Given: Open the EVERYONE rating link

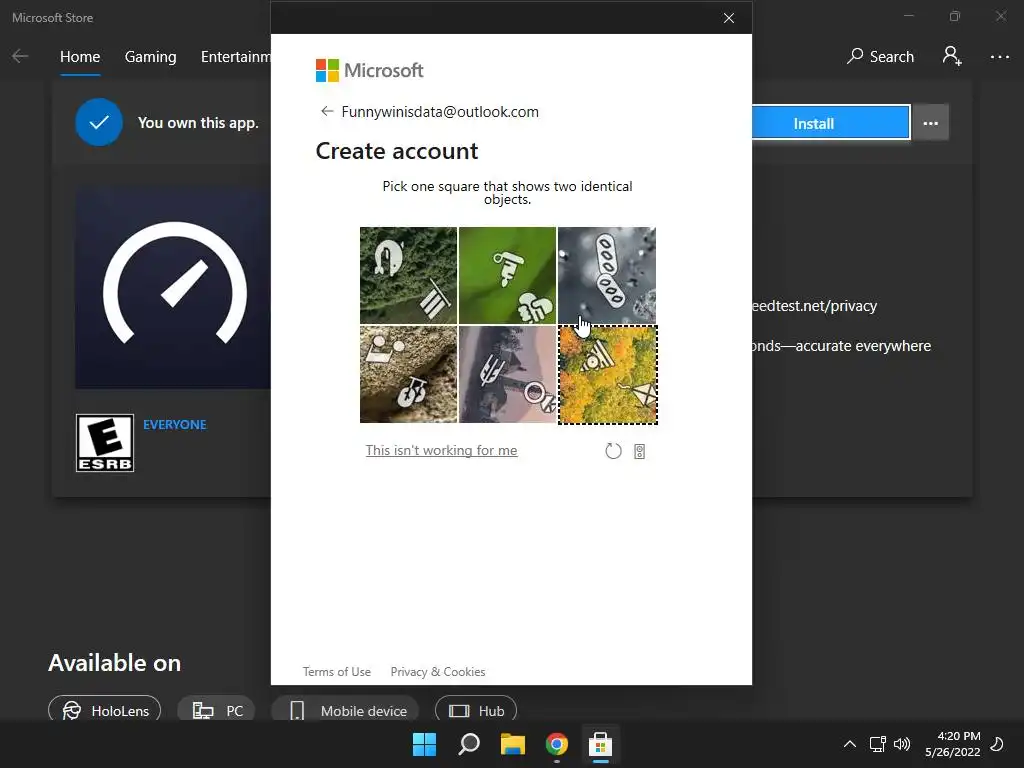Looking at the screenshot, I should pyautogui.click(x=174, y=424).
